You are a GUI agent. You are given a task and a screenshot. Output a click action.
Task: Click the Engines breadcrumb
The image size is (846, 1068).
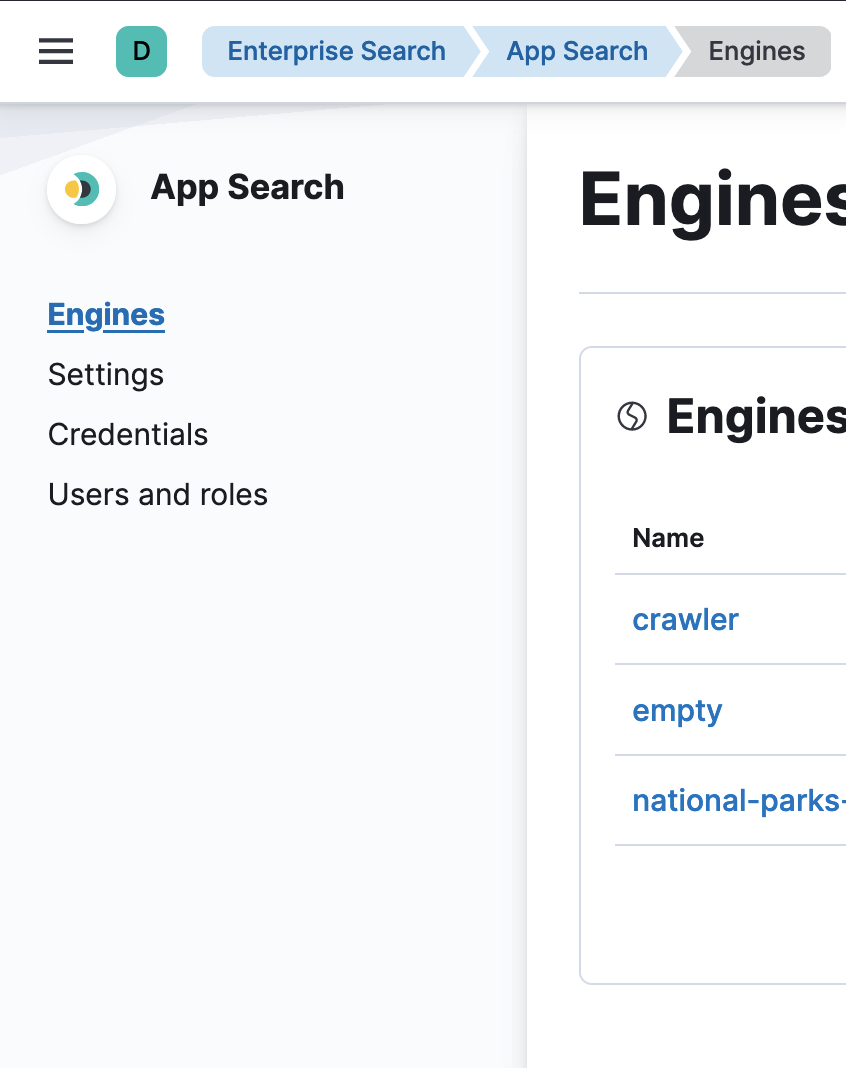[x=756, y=51]
